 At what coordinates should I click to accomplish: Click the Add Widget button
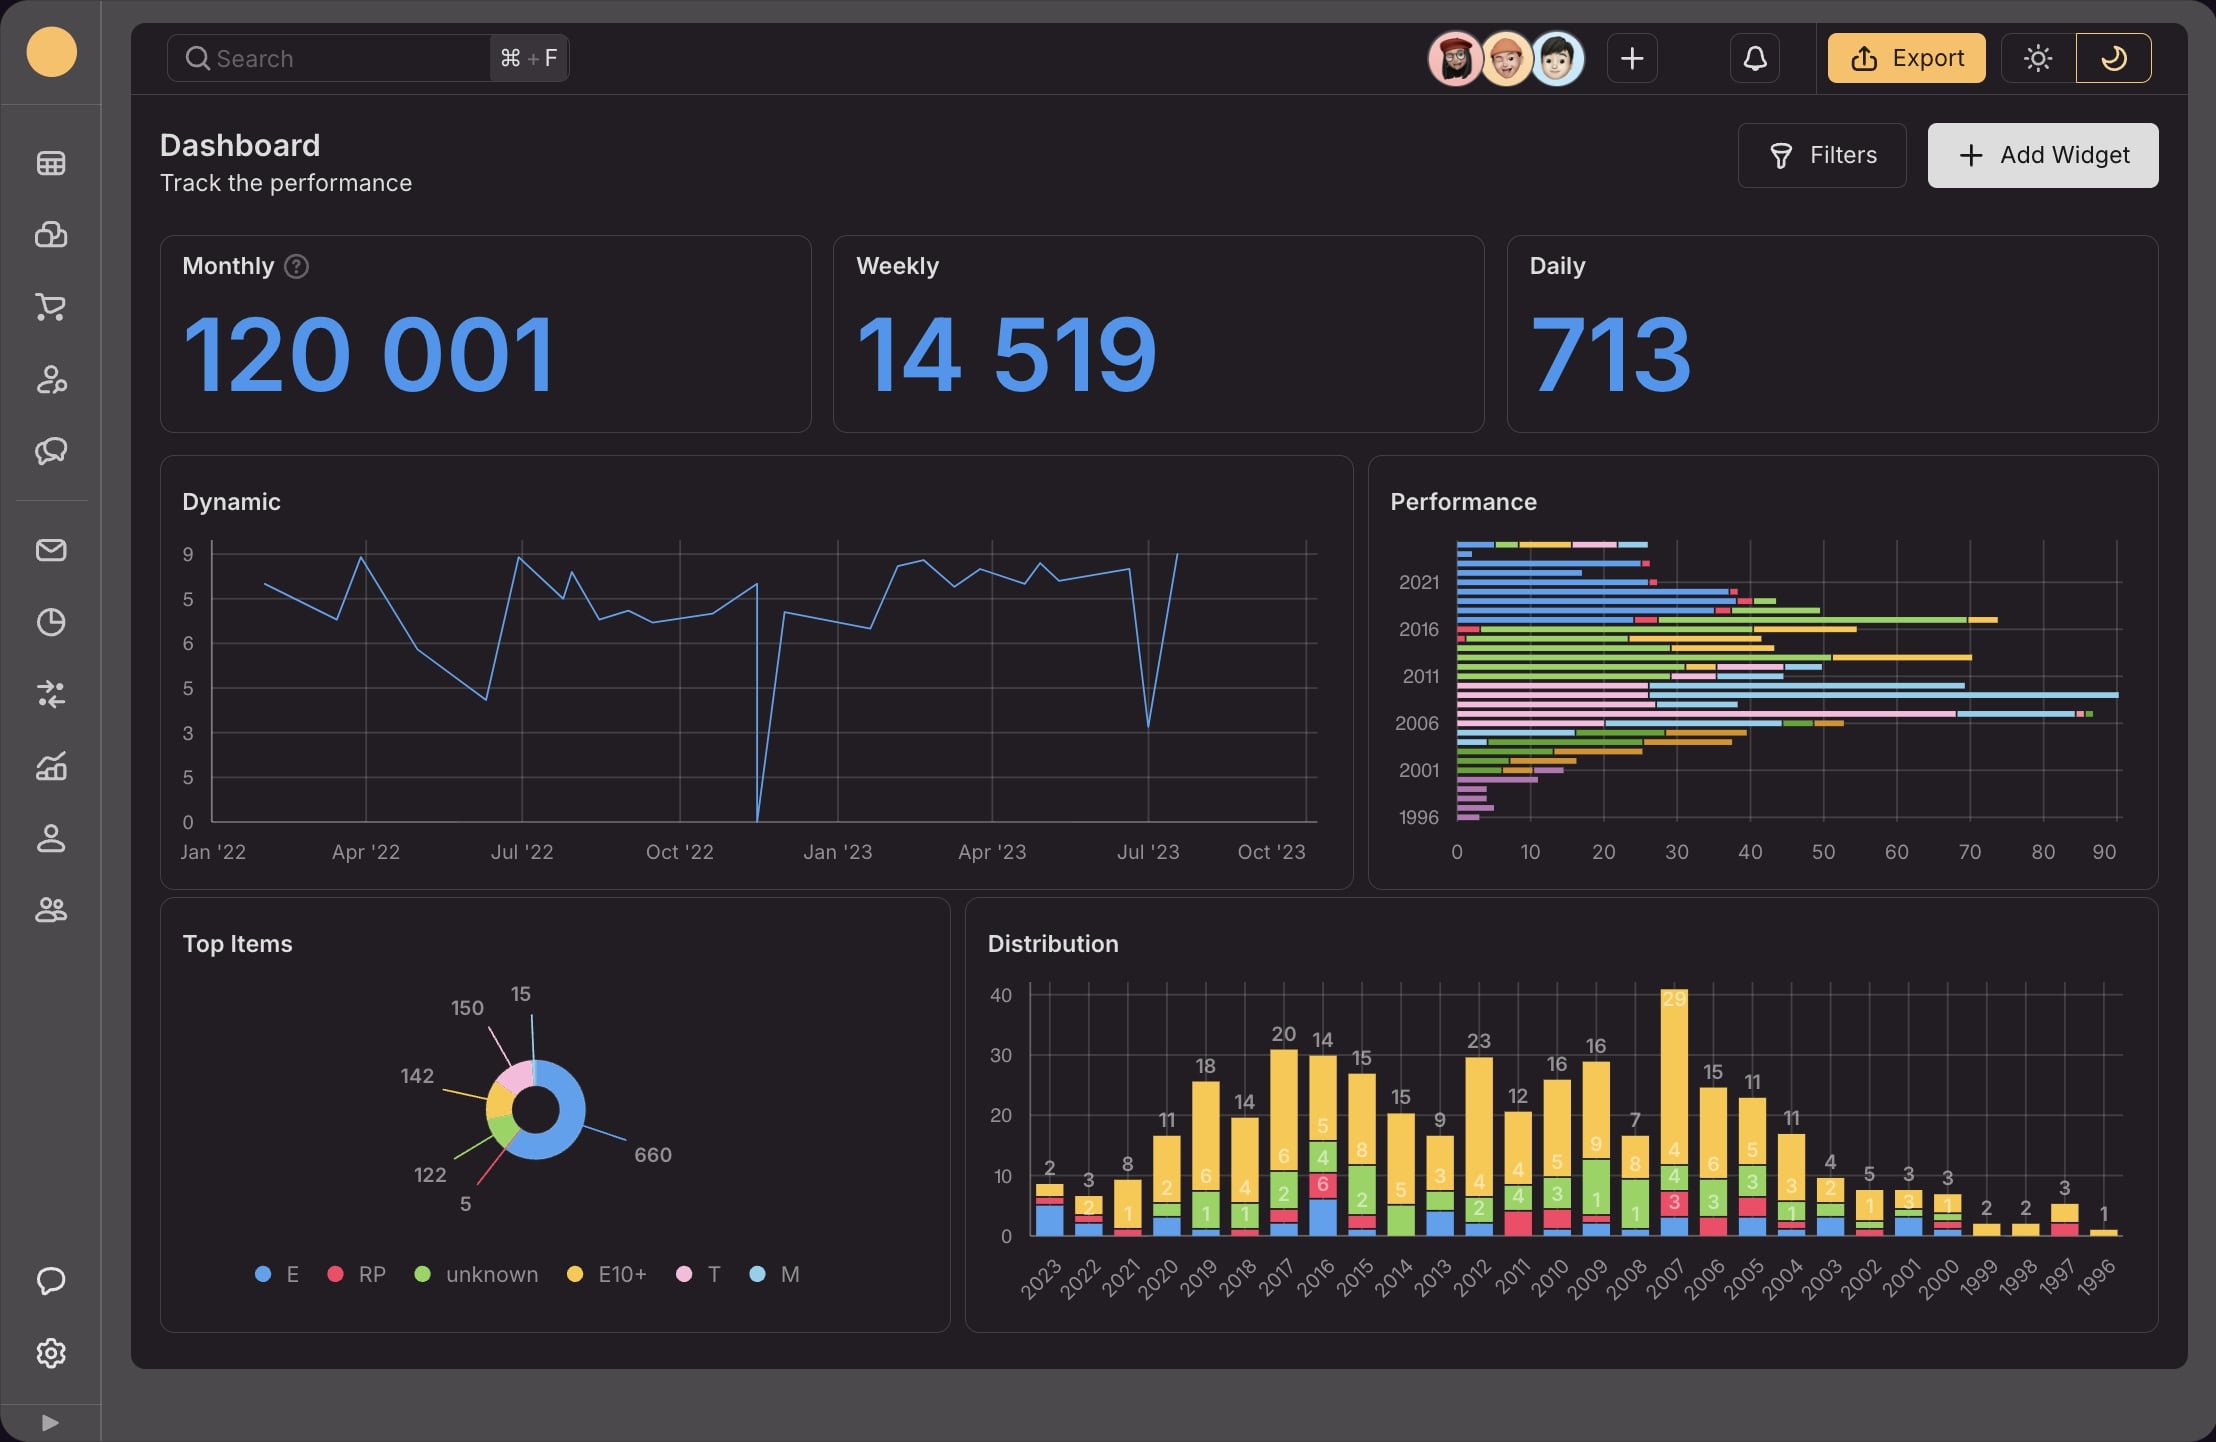[2042, 155]
